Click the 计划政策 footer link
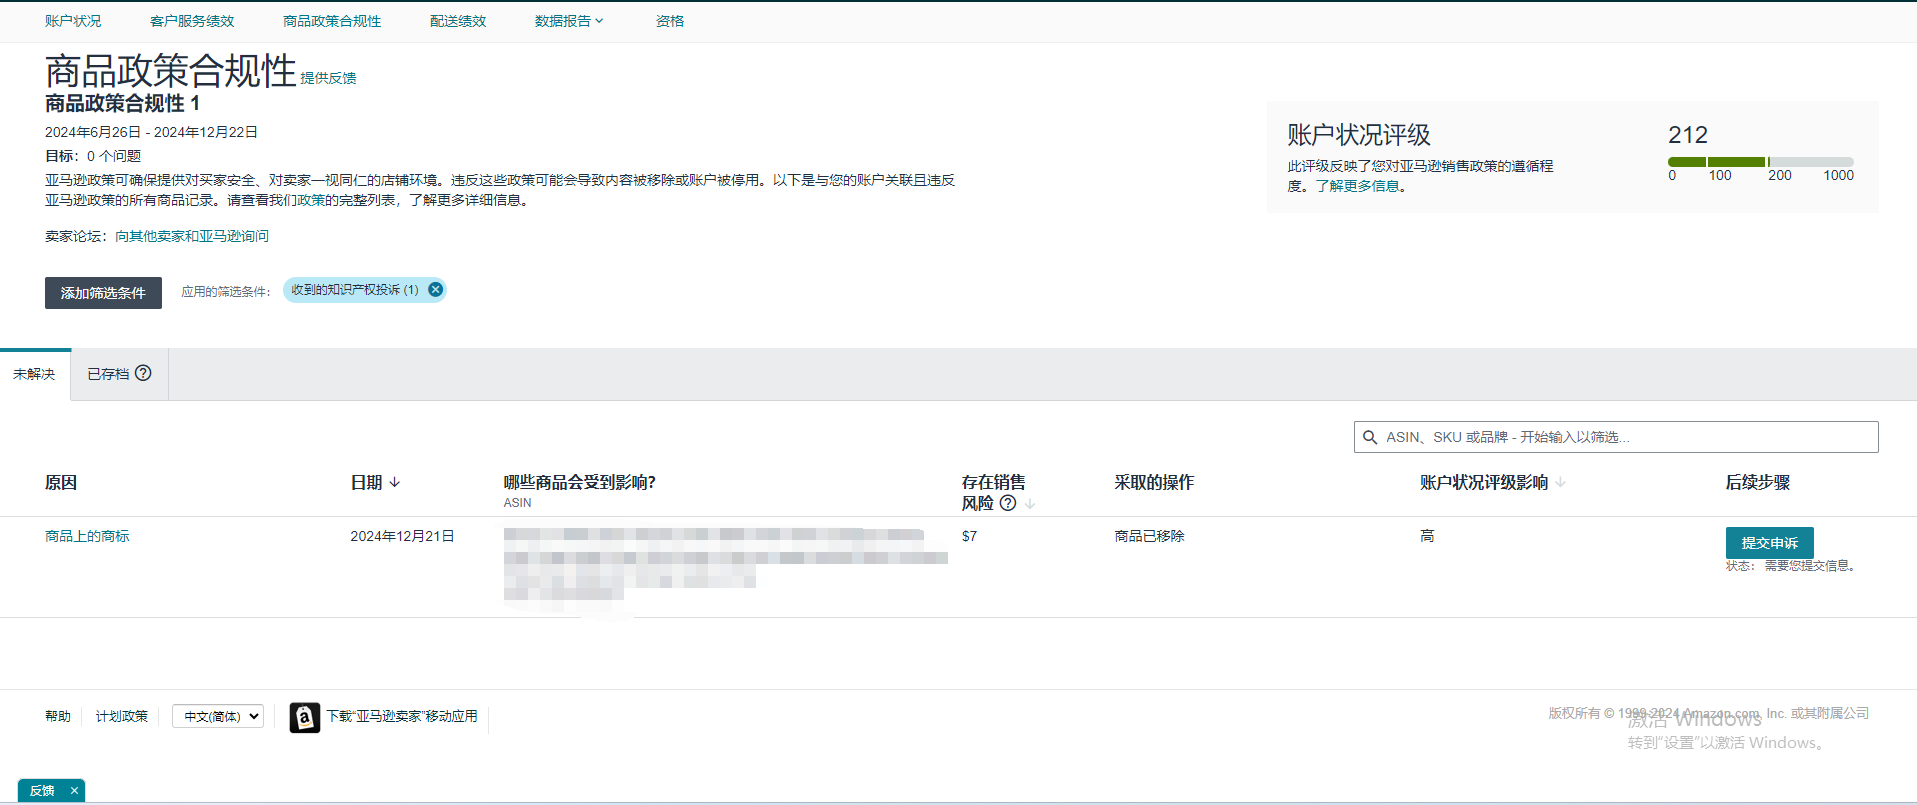This screenshot has height=805, width=1917. point(122,716)
